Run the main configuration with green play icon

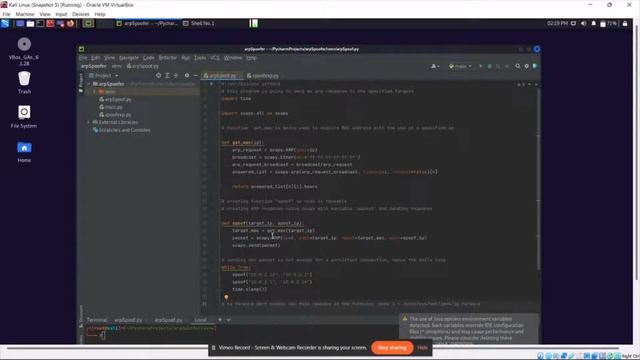click(x=480, y=66)
